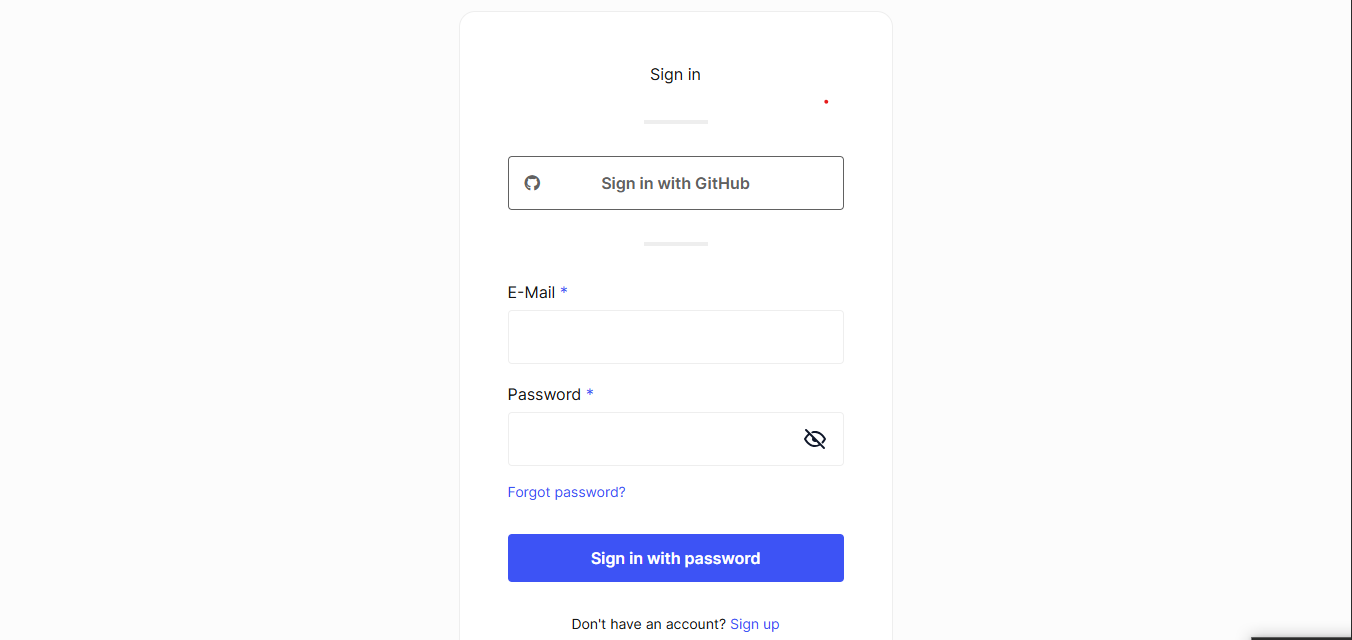Click the red asterisk beside Password
The height and width of the screenshot is (640, 1352).
[589, 394]
